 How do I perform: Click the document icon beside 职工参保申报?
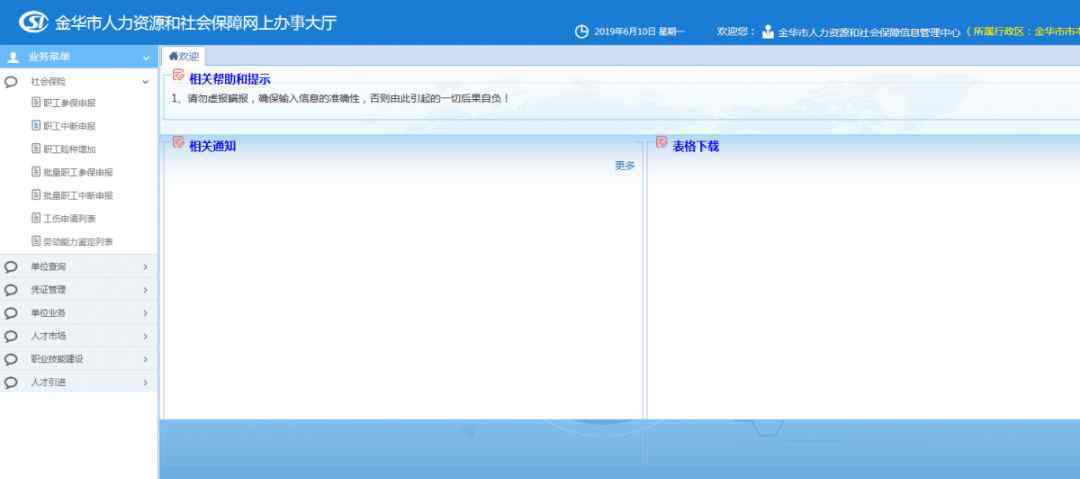36,103
